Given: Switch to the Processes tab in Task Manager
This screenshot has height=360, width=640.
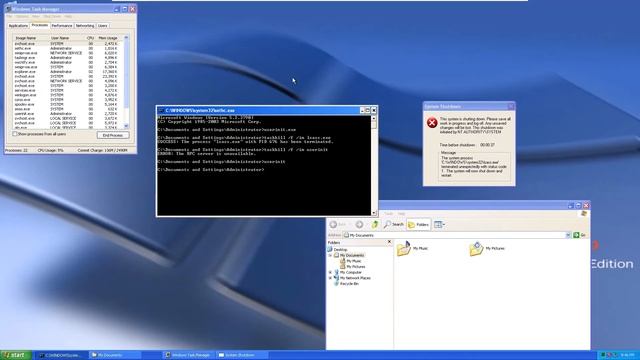Looking at the screenshot, I should point(40,25).
